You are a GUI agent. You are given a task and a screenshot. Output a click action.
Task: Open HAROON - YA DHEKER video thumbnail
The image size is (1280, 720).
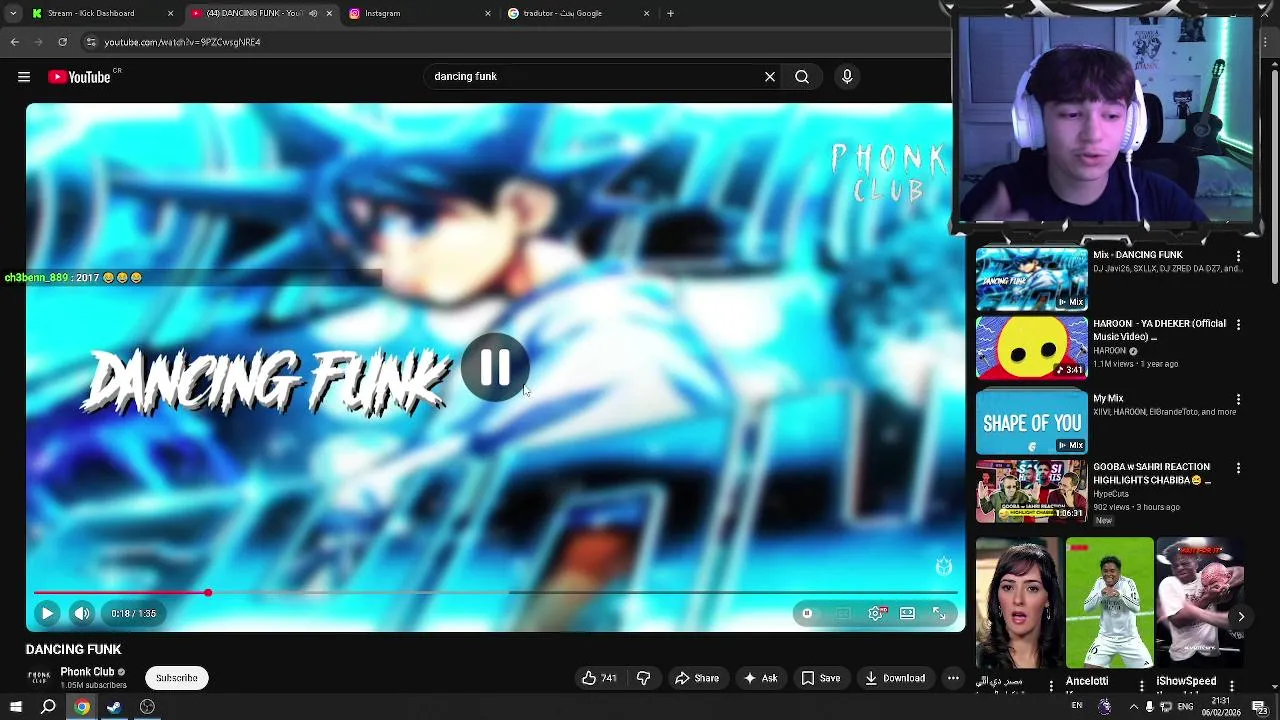click(x=1031, y=348)
